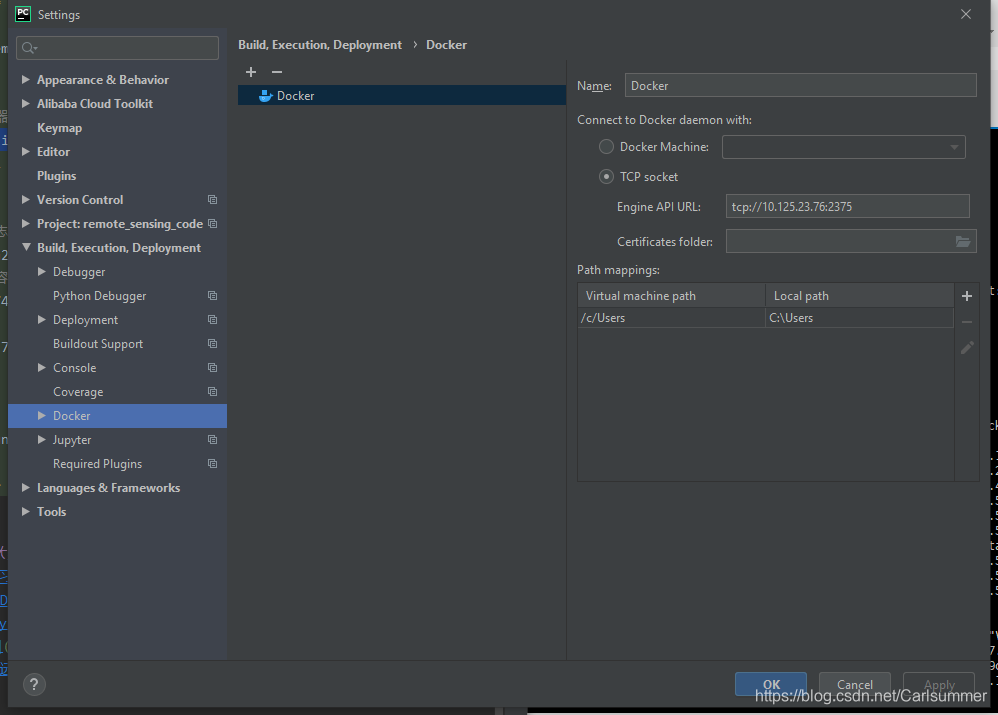Image resolution: width=998 pixels, height=715 pixels.
Task: Click the search magnifier icon in settings
Action: coord(29,48)
